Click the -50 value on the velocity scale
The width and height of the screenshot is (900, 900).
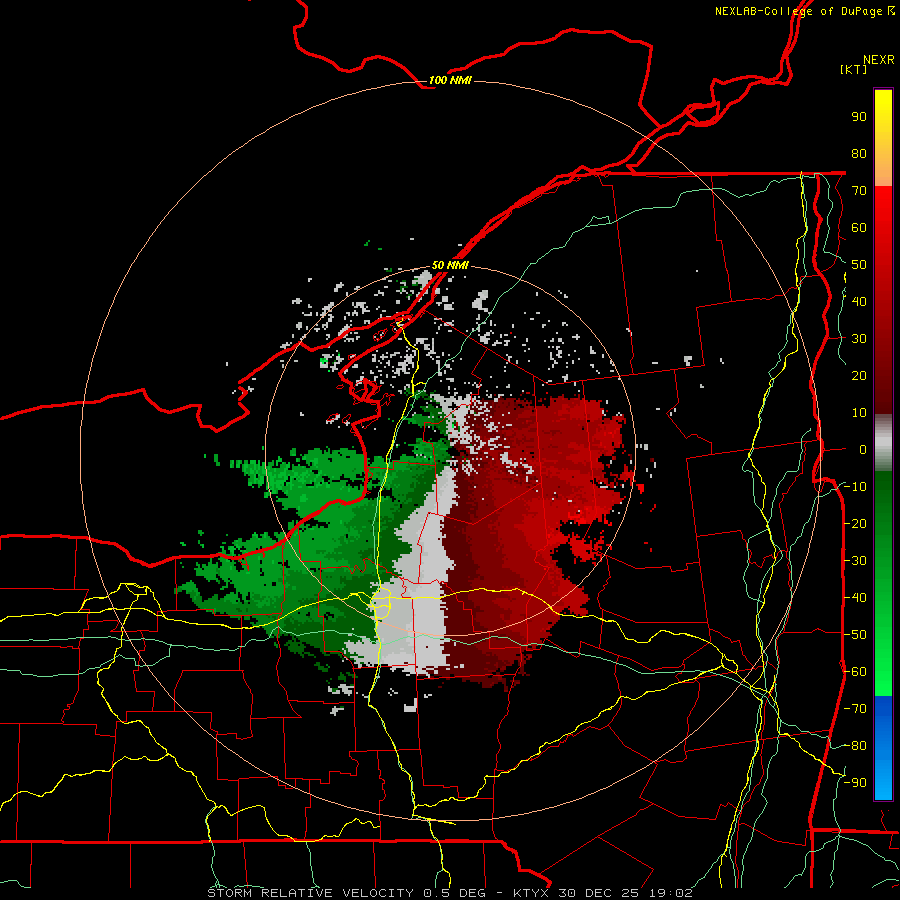(x=855, y=634)
